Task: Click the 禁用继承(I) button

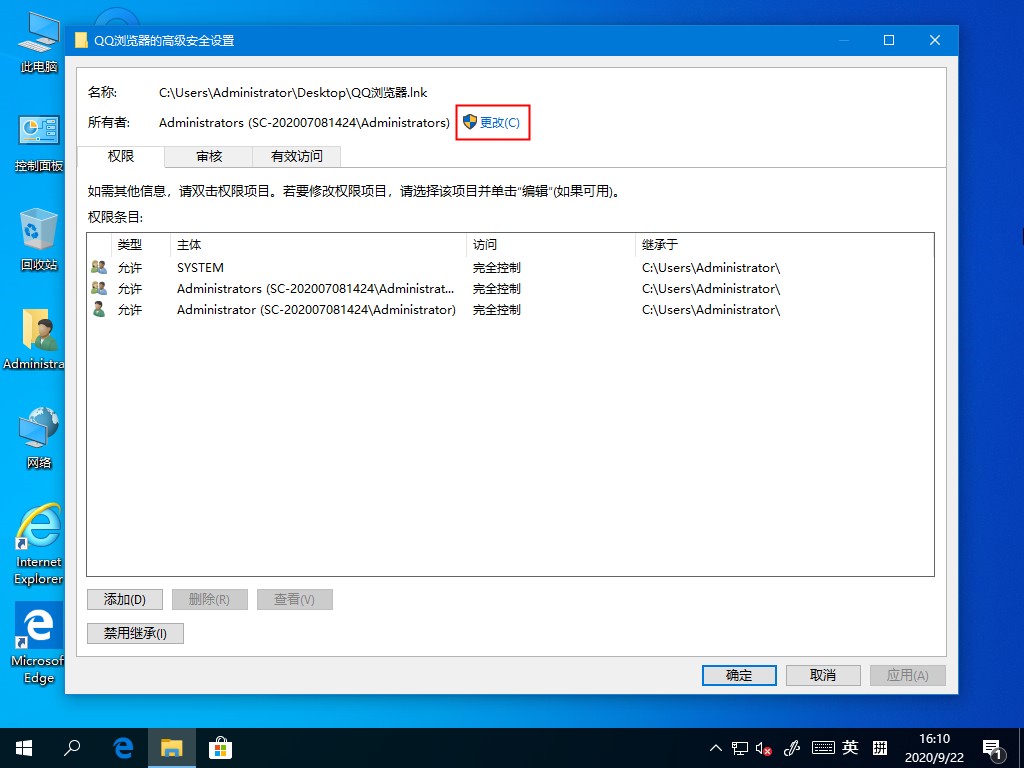Action: (134, 633)
